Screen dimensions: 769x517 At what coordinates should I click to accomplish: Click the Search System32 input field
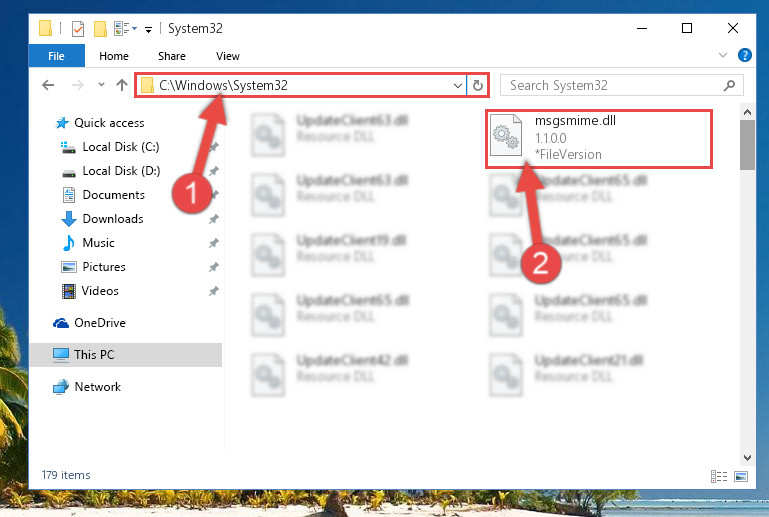[x=614, y=85]
